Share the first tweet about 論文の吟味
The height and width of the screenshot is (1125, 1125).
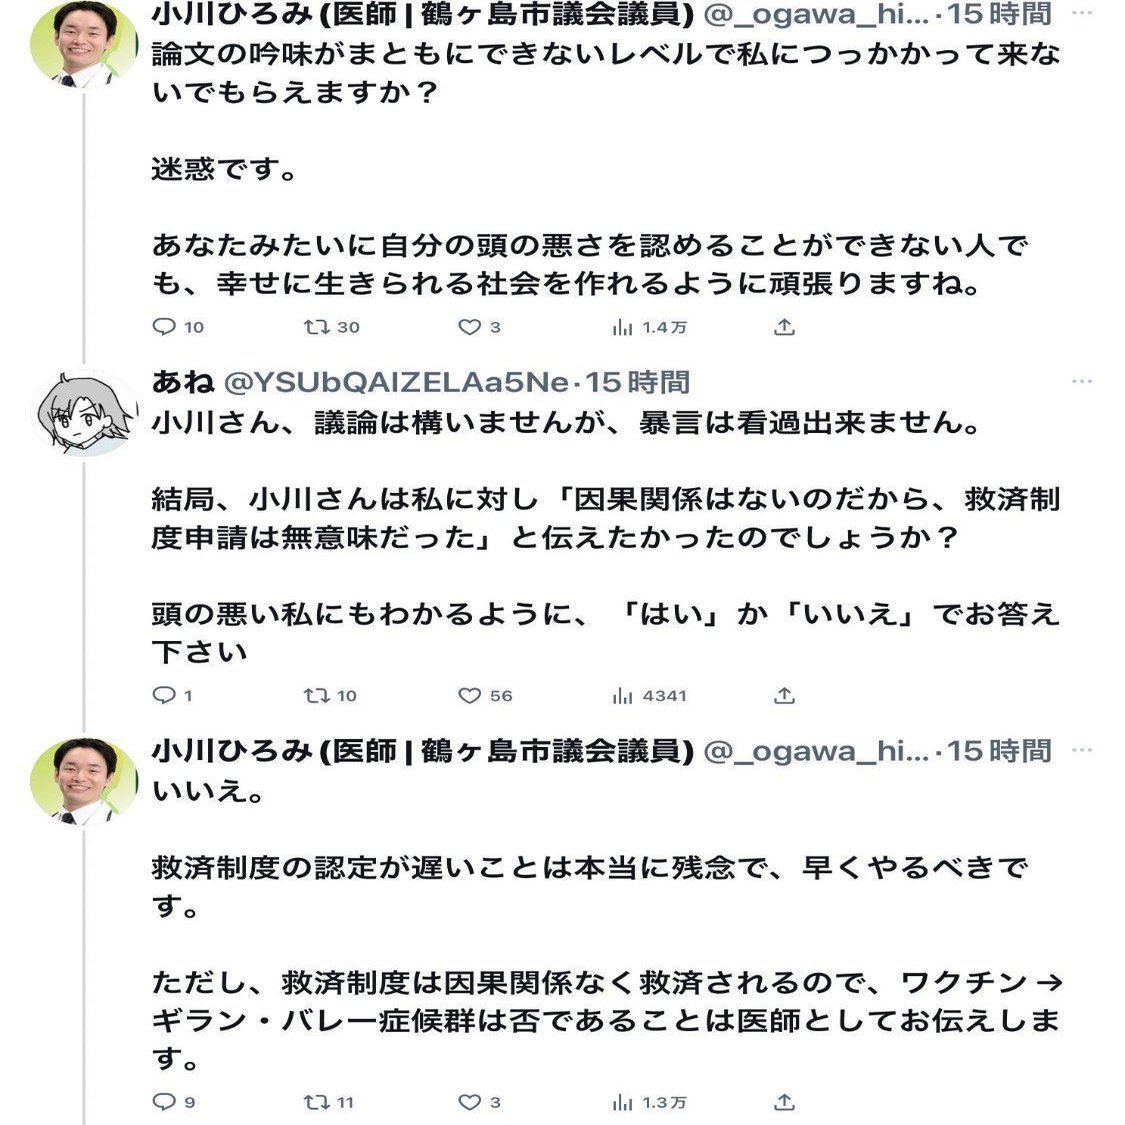784,328
